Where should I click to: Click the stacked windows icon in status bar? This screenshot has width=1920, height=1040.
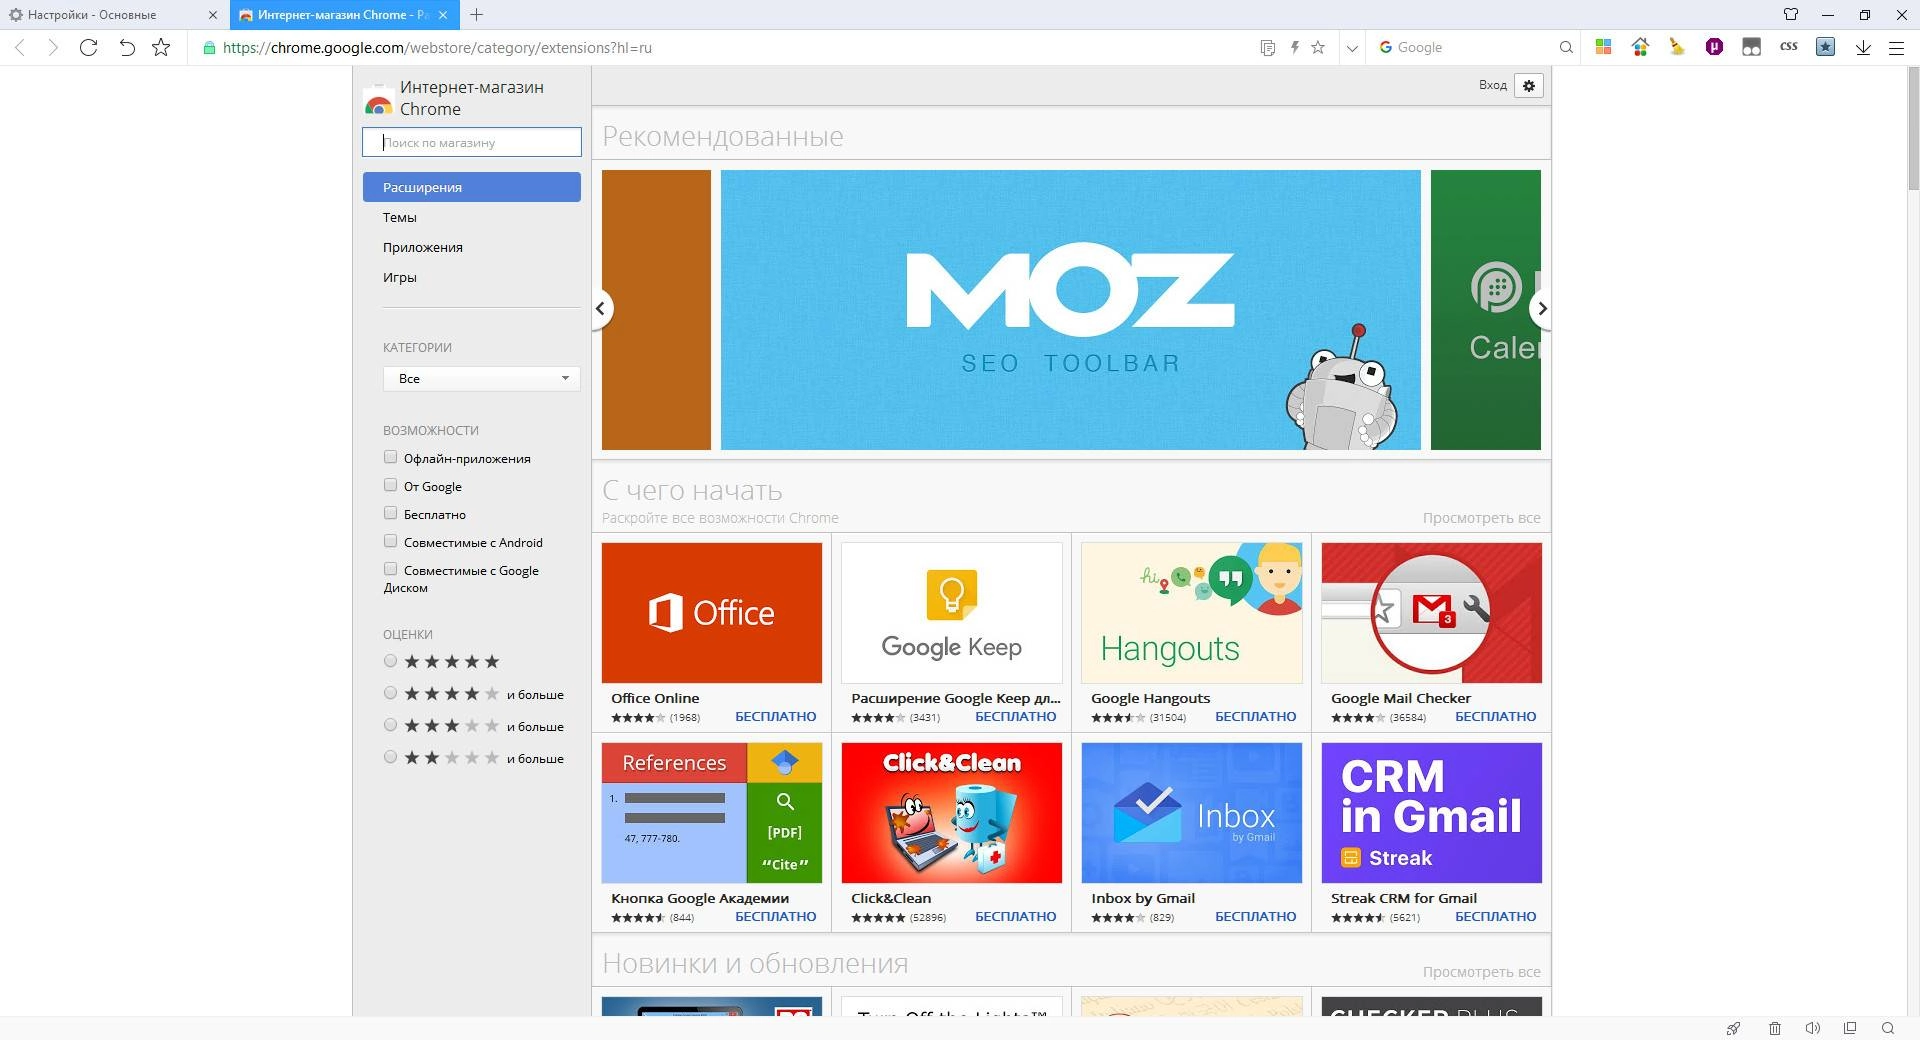[x=1850, y=1028]
